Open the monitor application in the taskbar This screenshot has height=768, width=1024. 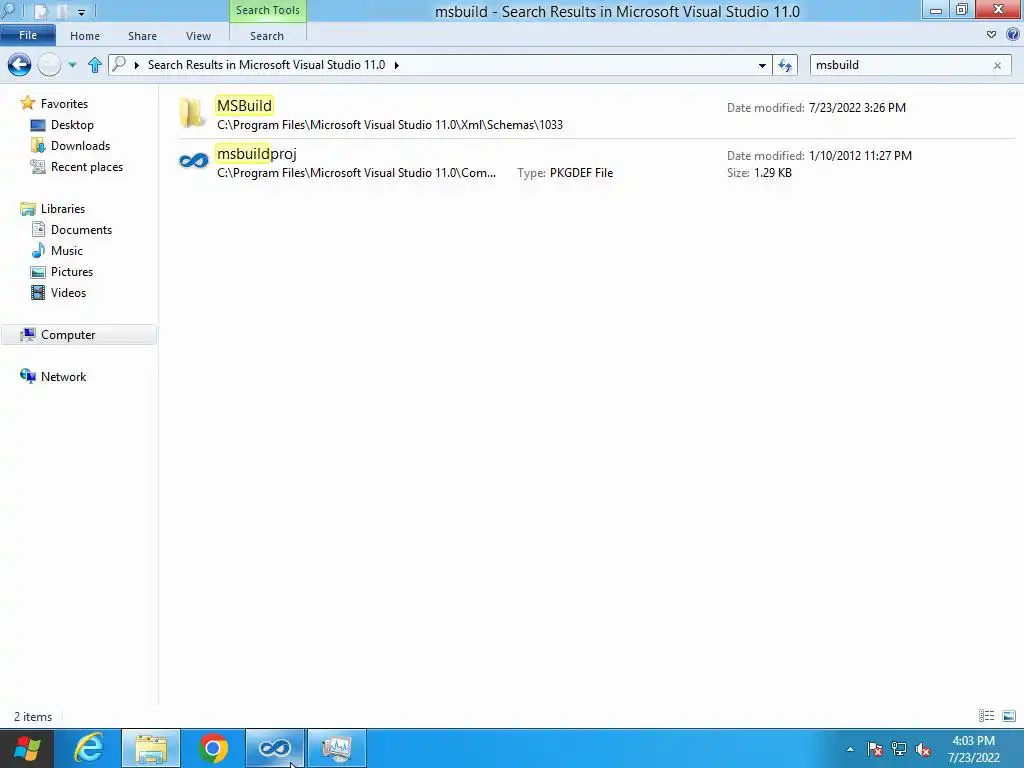[x=337, y=748]
